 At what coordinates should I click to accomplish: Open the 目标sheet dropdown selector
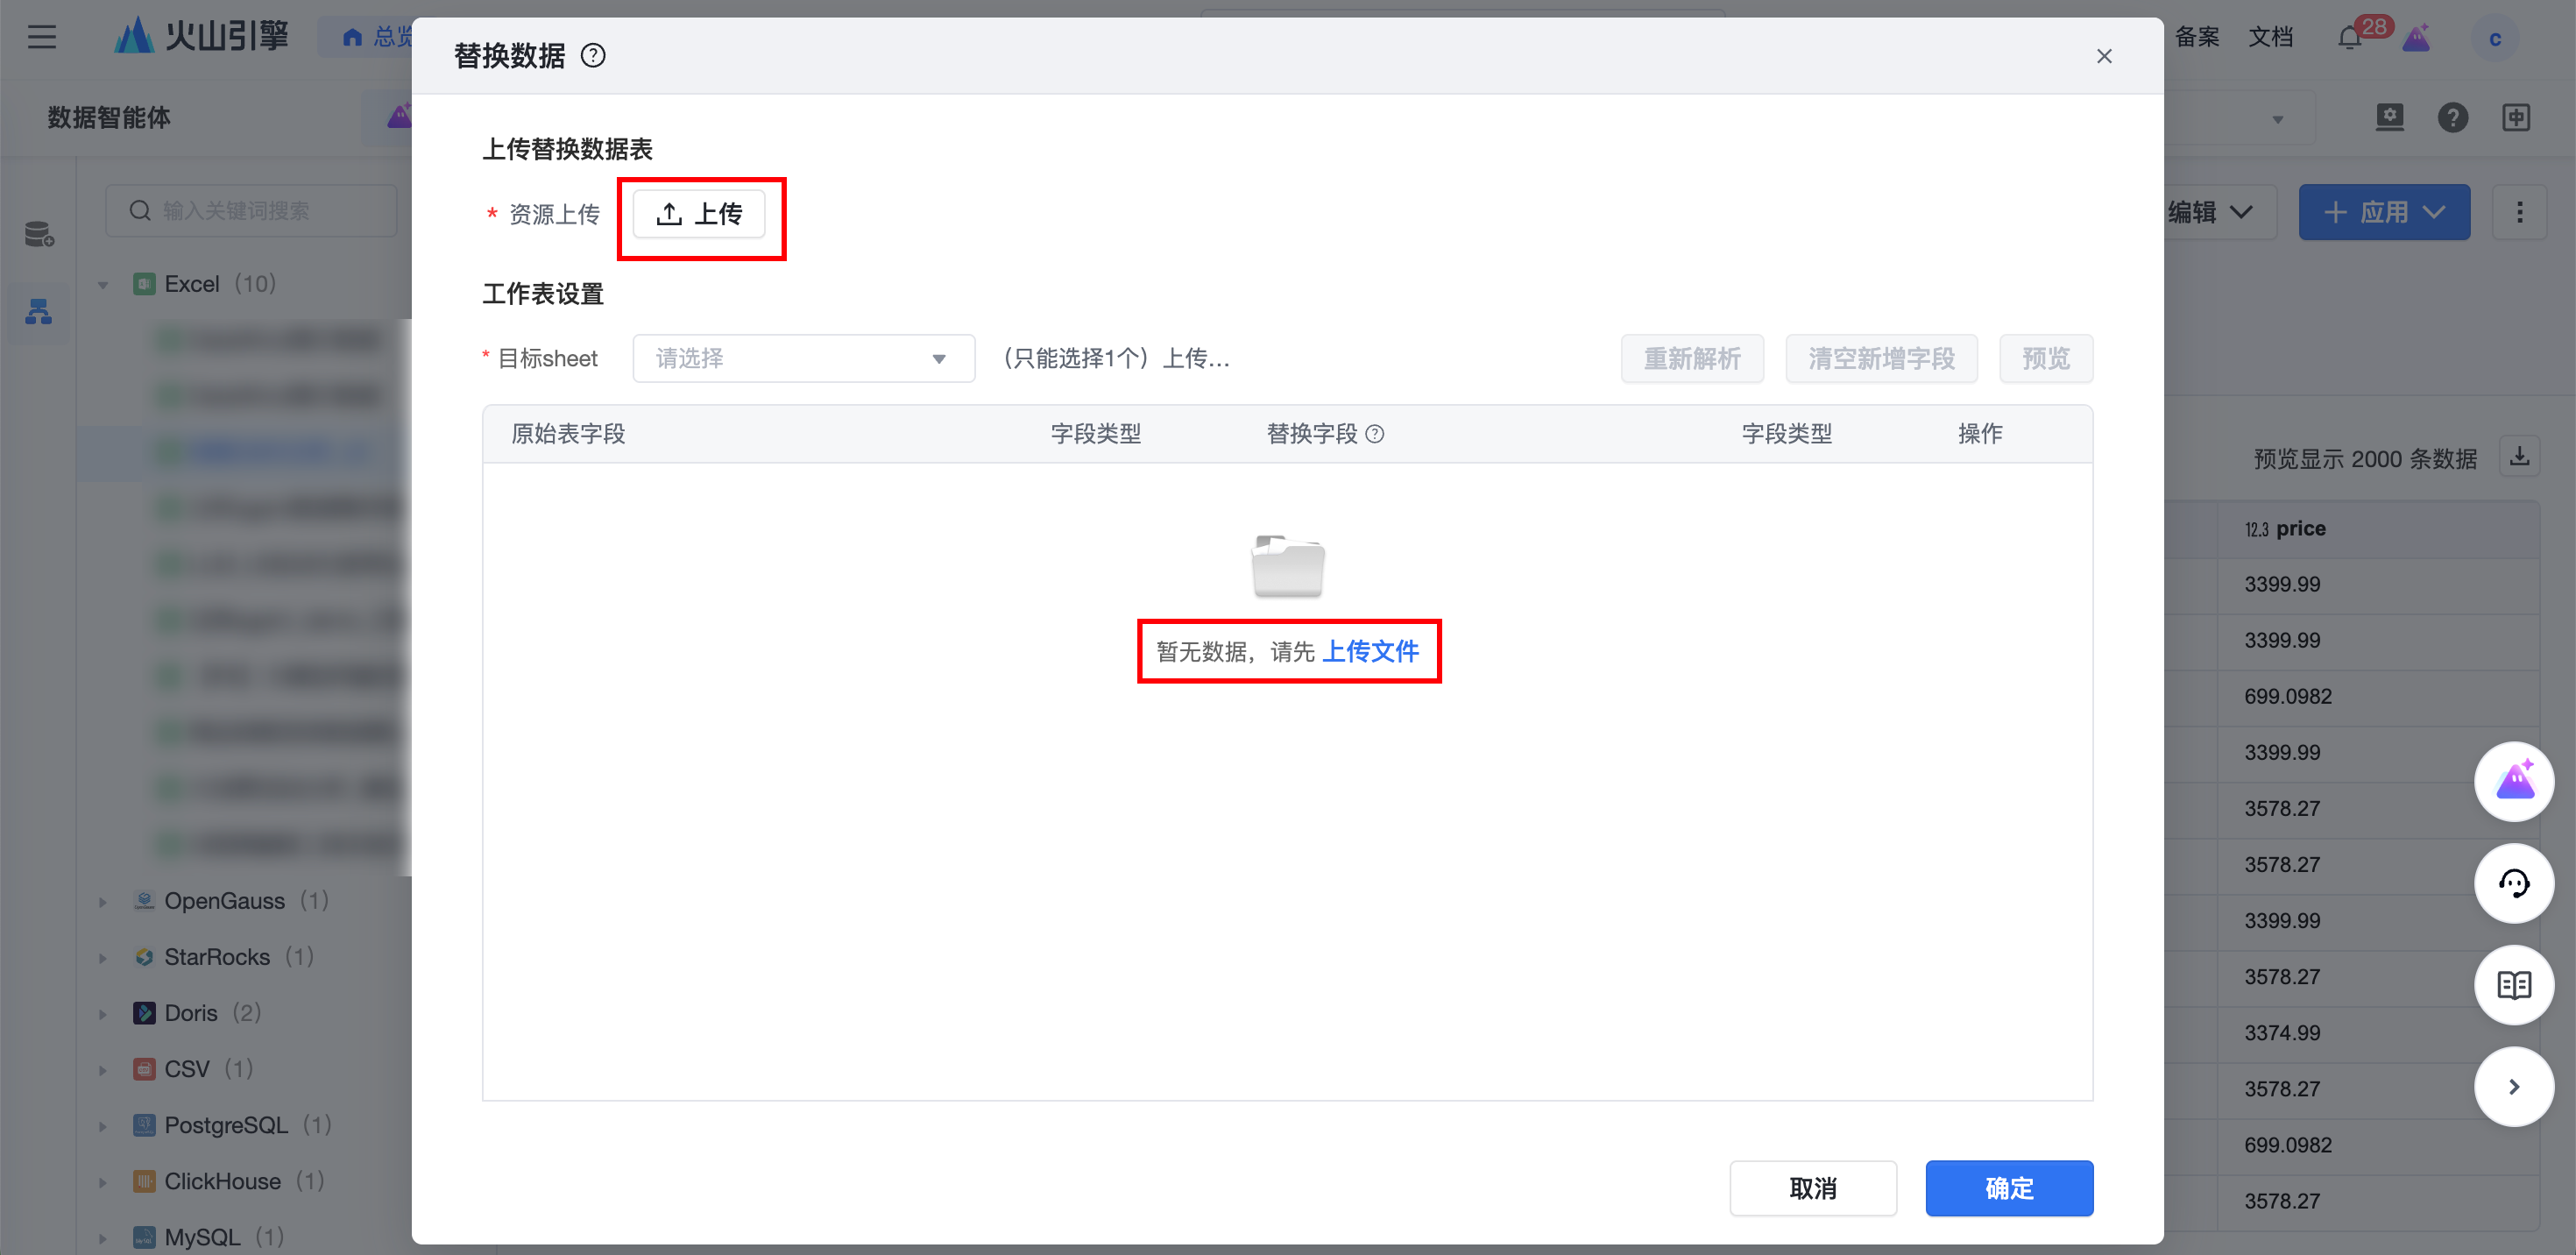point(803,358)
